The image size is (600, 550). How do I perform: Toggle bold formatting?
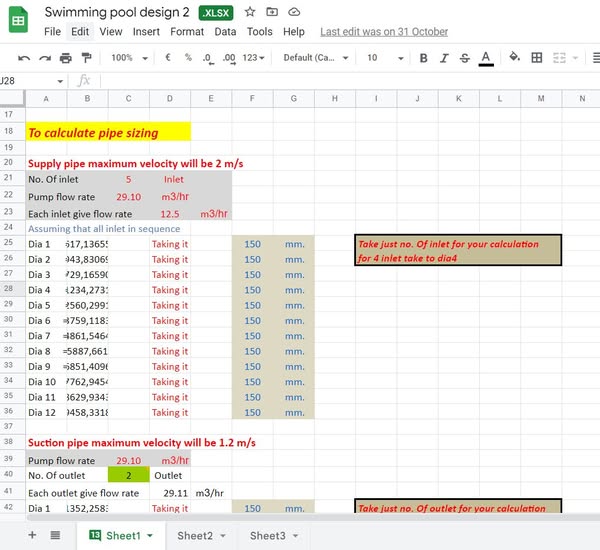[x=424, y=58]
